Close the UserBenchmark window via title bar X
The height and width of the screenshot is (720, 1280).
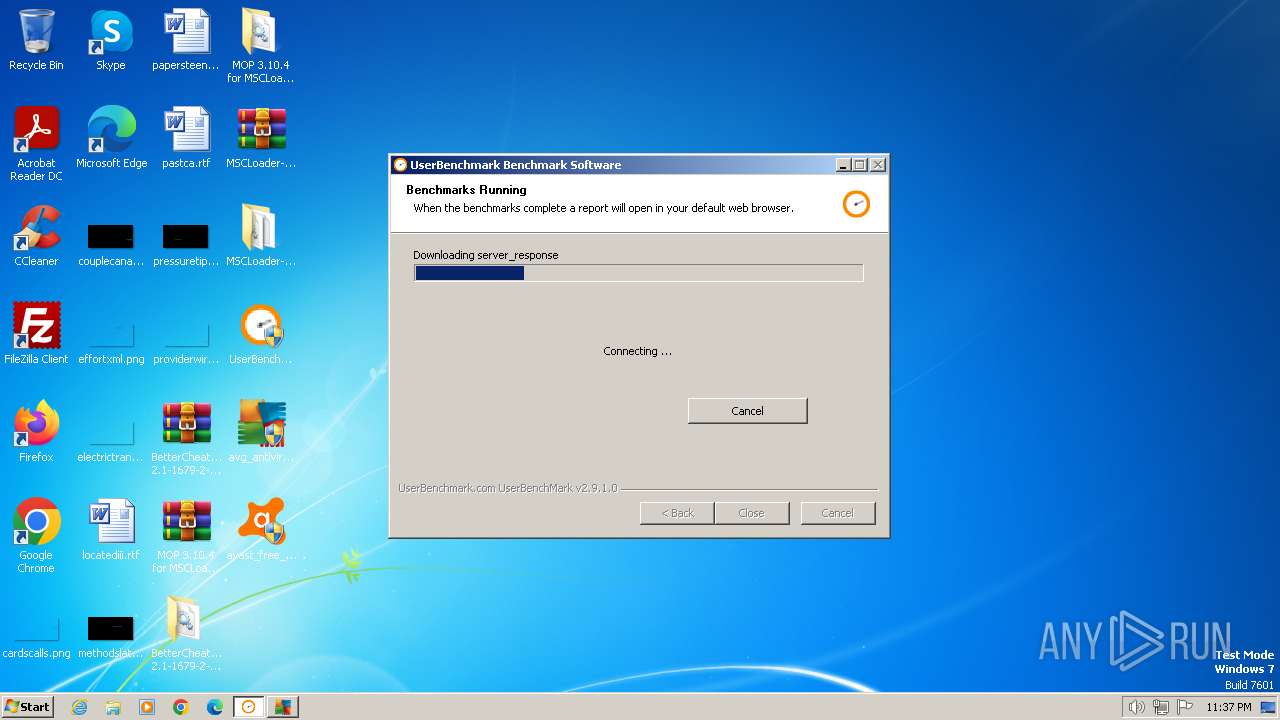pos(878,165)
